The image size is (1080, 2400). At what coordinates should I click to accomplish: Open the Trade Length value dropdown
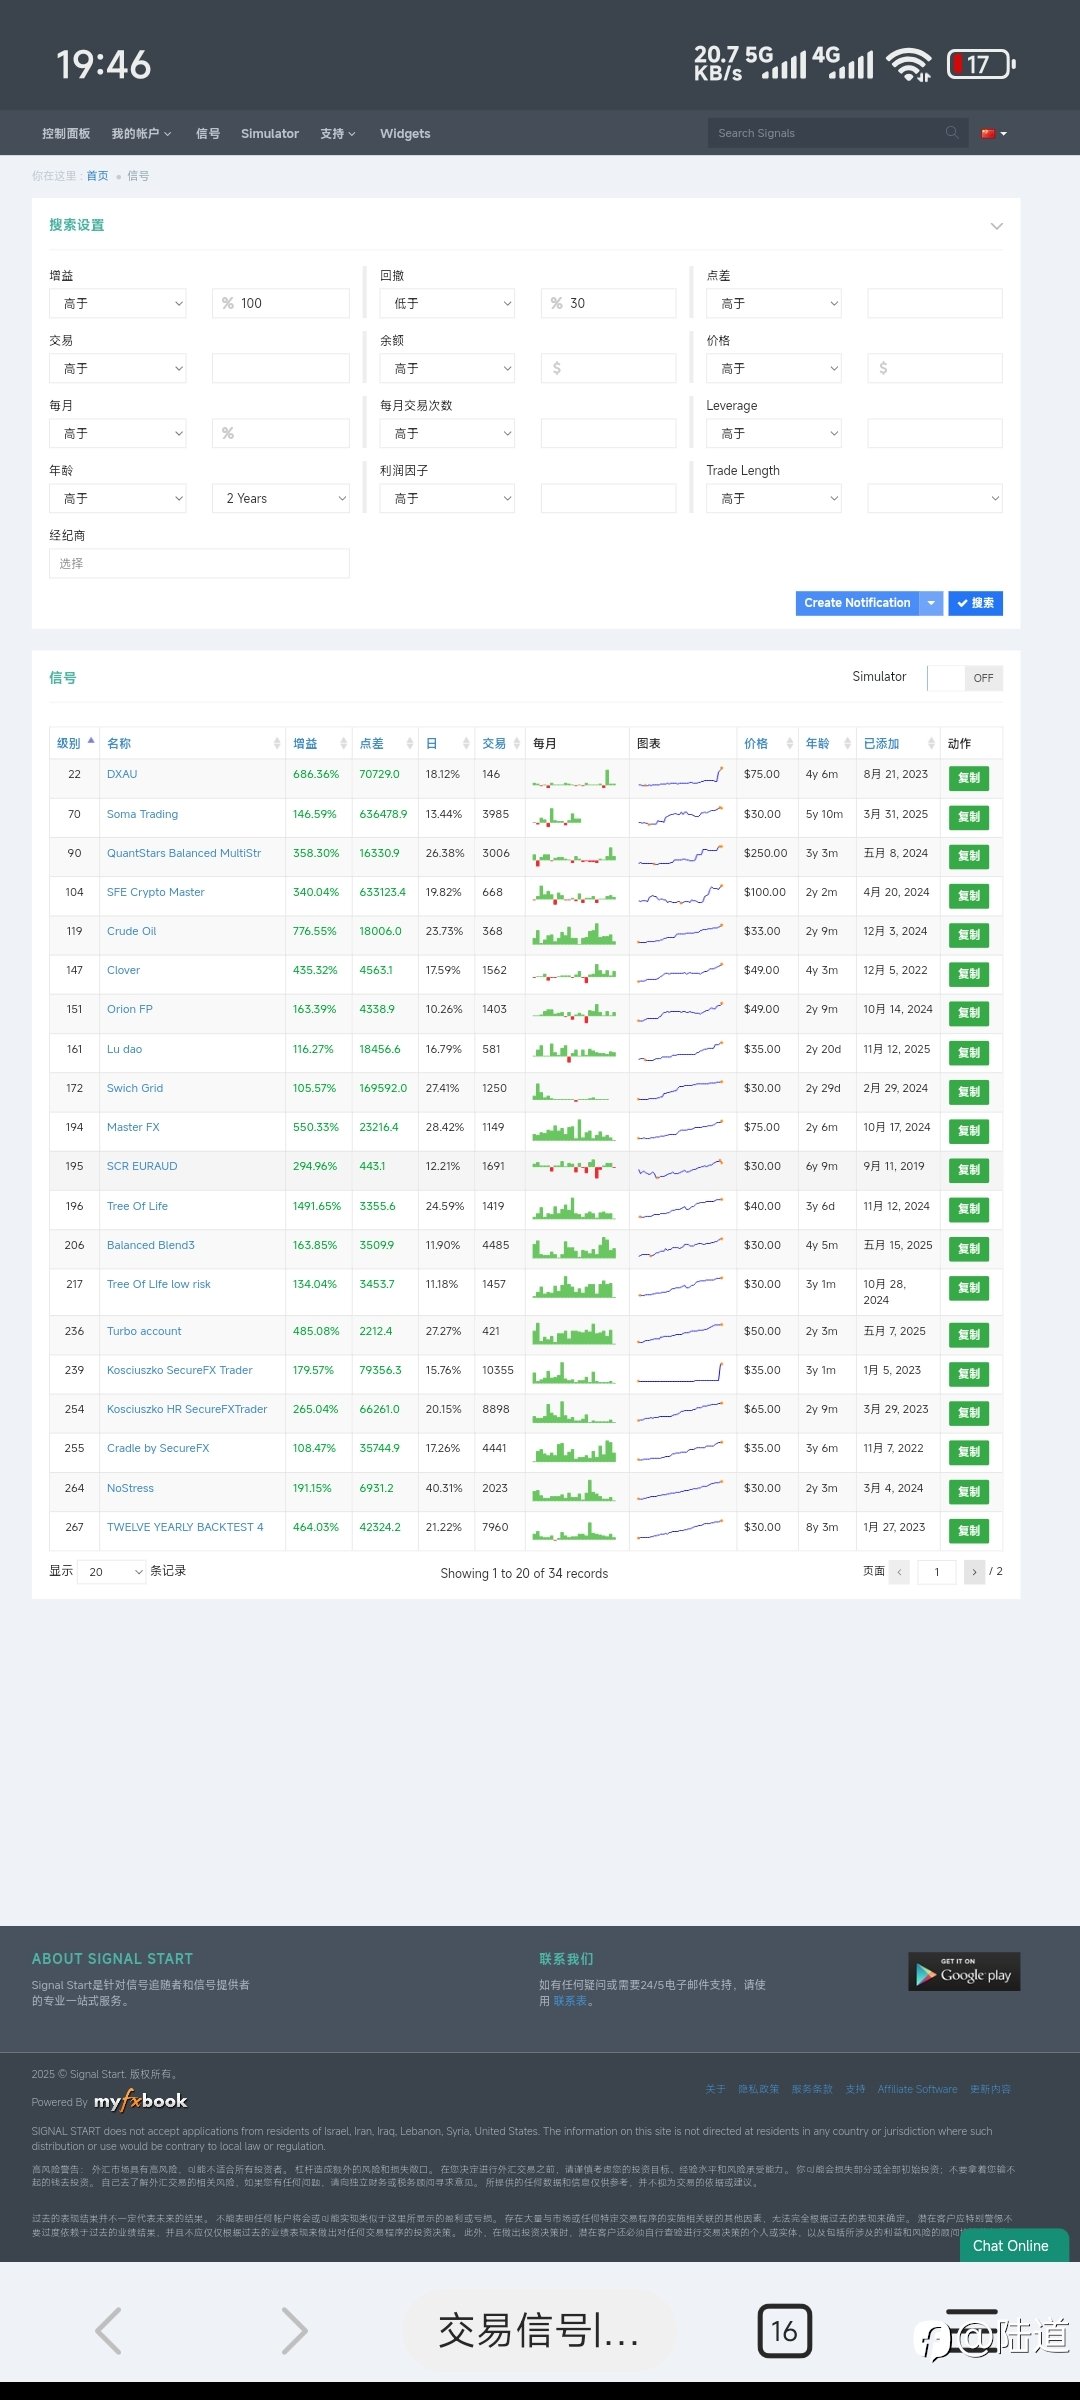click(x=935, y=498)
